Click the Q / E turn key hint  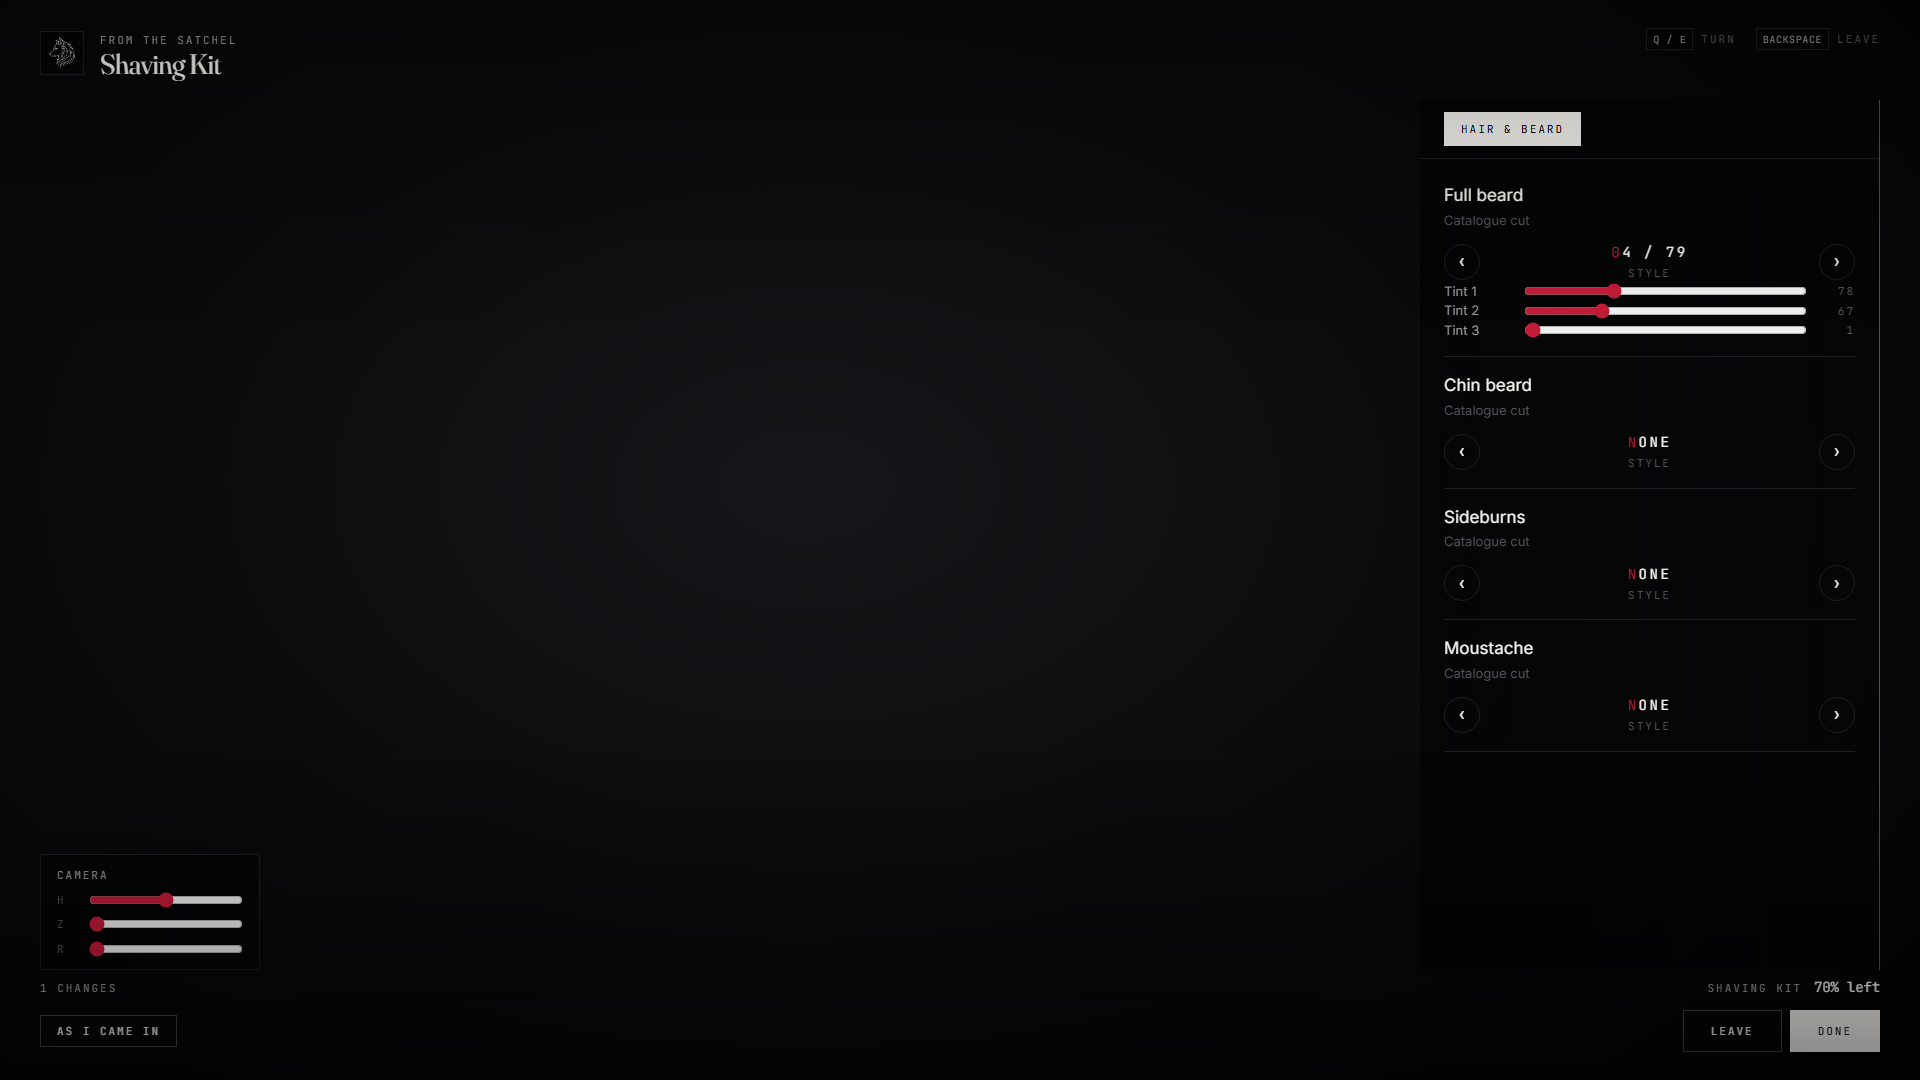(x=1669, y=39)
